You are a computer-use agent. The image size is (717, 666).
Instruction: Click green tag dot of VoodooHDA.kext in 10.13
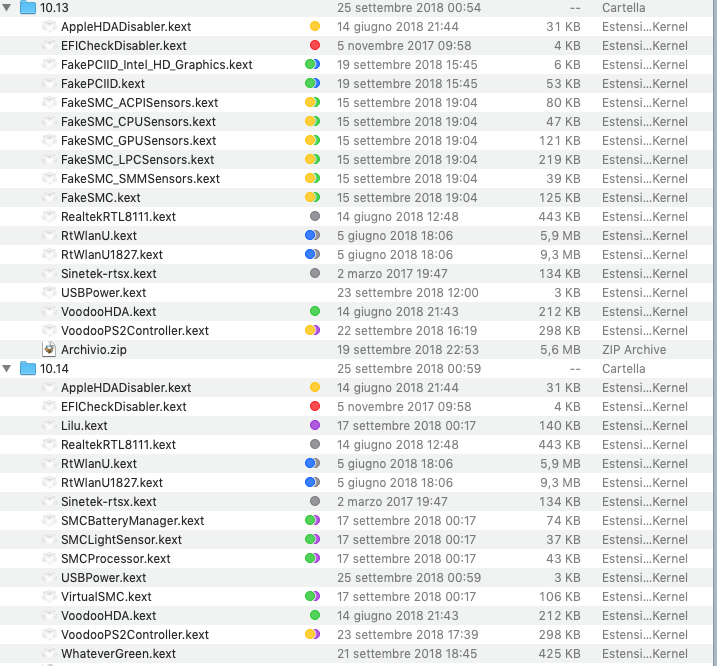pos(315,311)
